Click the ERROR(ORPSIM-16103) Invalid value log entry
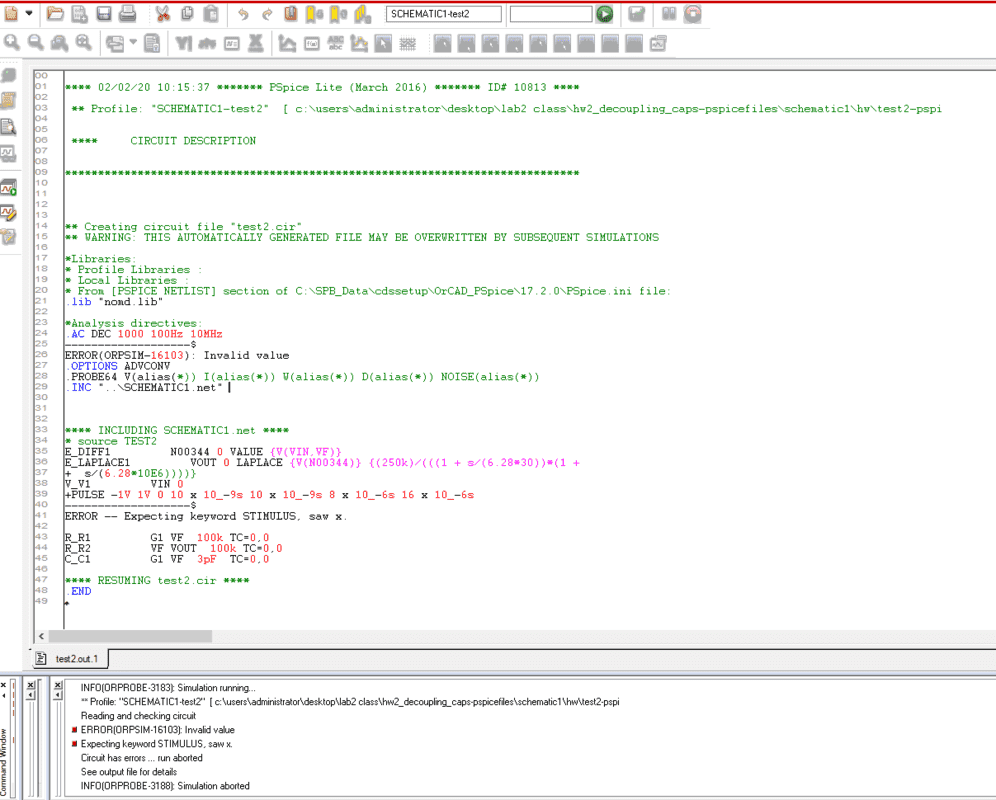This screenshot has width=996, height=800. click(157, 730)
